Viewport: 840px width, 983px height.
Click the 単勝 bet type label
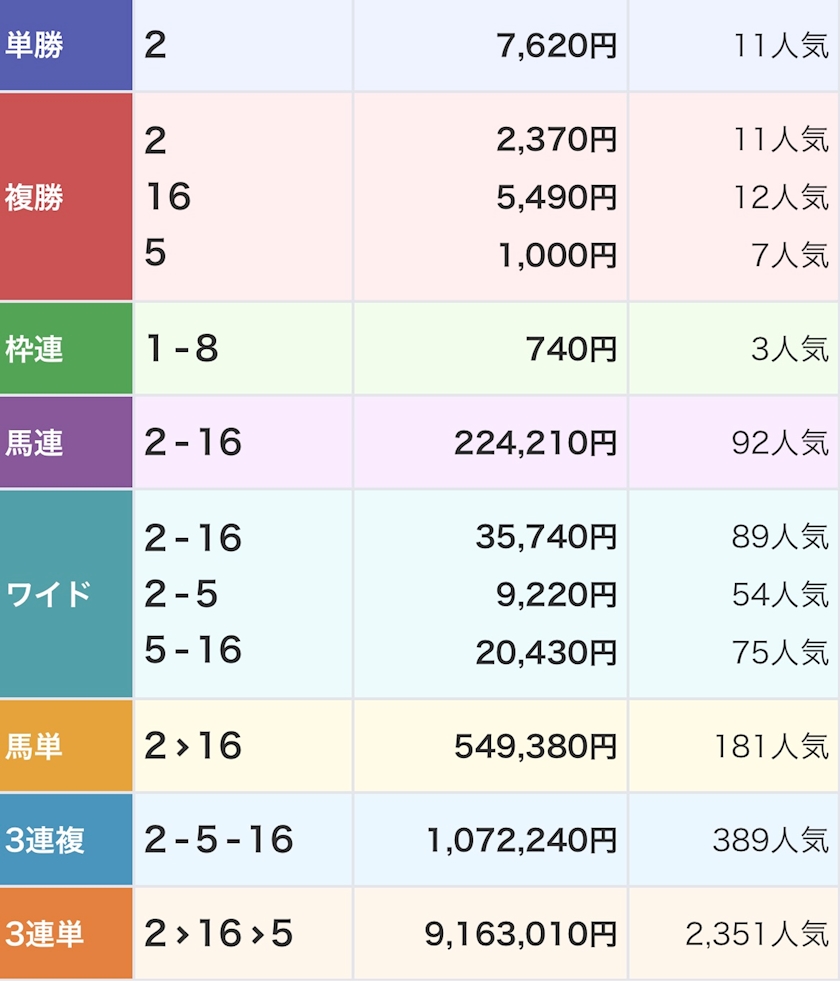pyautogui.click(x=36, y=46)
